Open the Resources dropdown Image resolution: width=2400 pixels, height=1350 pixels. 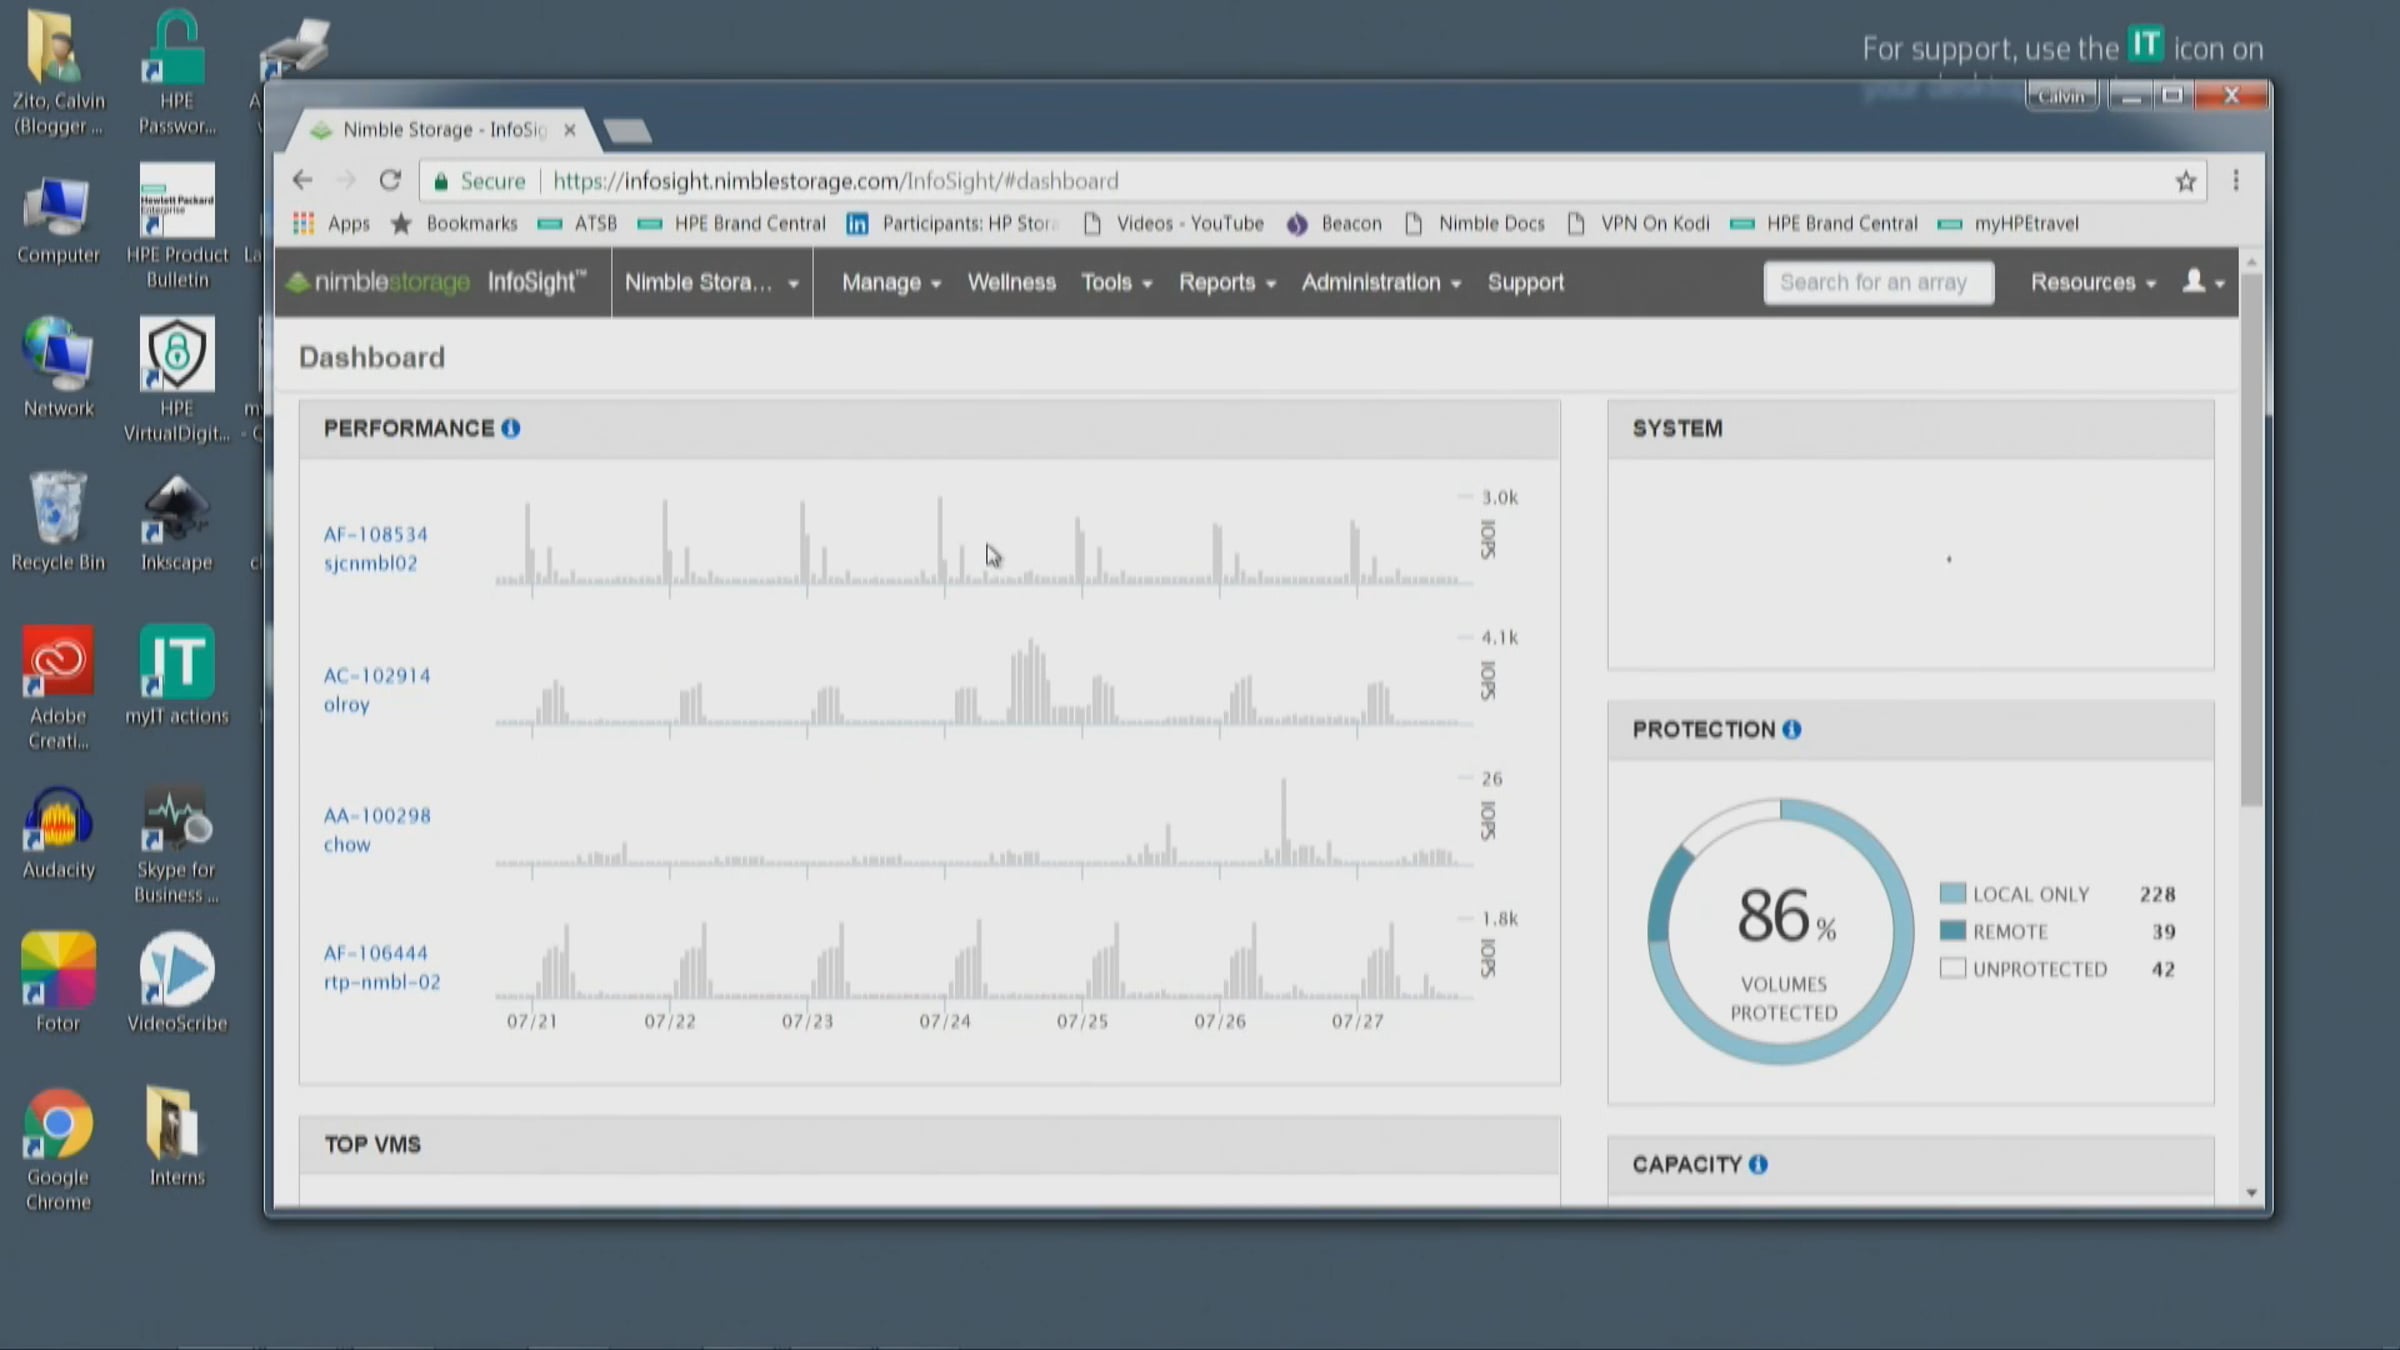(x=2092, y=283)
